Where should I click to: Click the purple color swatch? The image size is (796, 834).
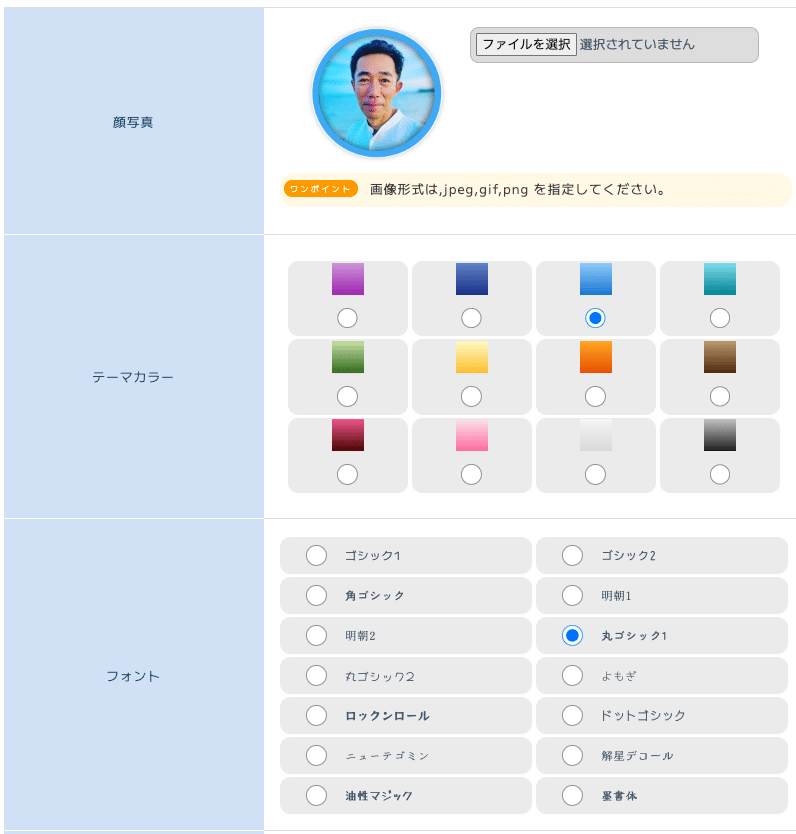tap(348, 279)
